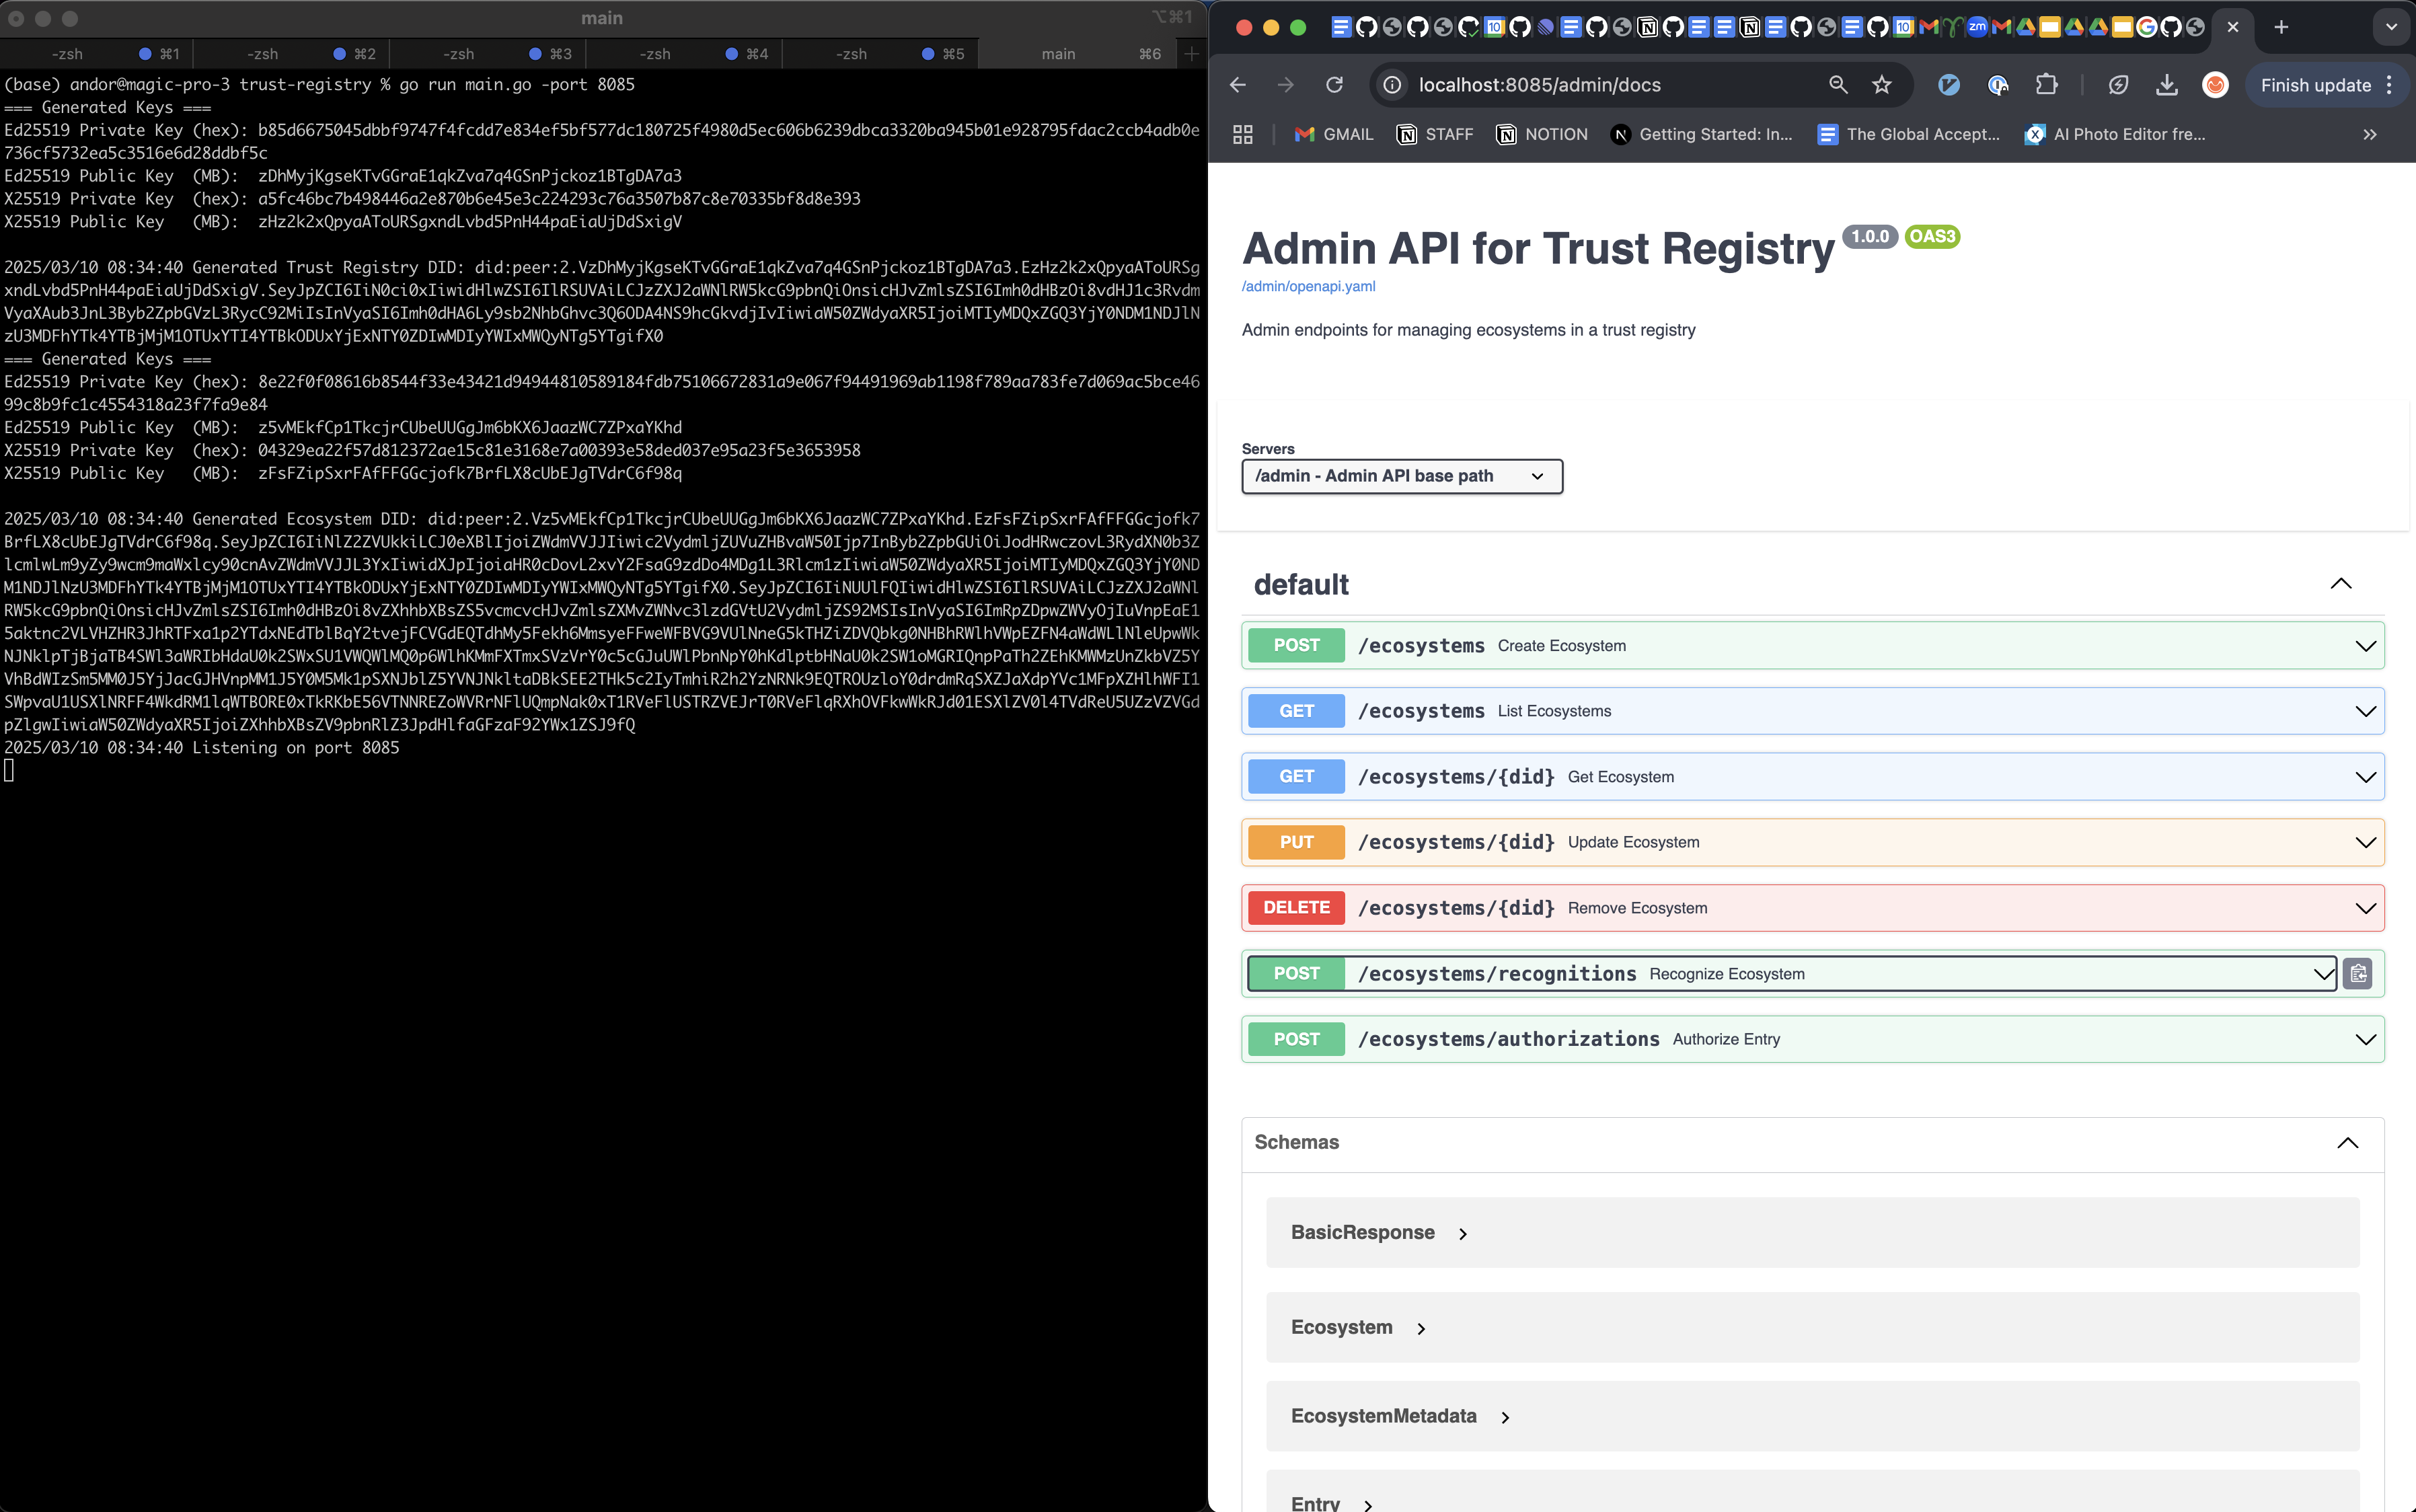The width and height of the screenshot is (2416, 1512).
Task: Open the Chrome profile avatar
Action: pyautogui.click(x=2215, y=85)
